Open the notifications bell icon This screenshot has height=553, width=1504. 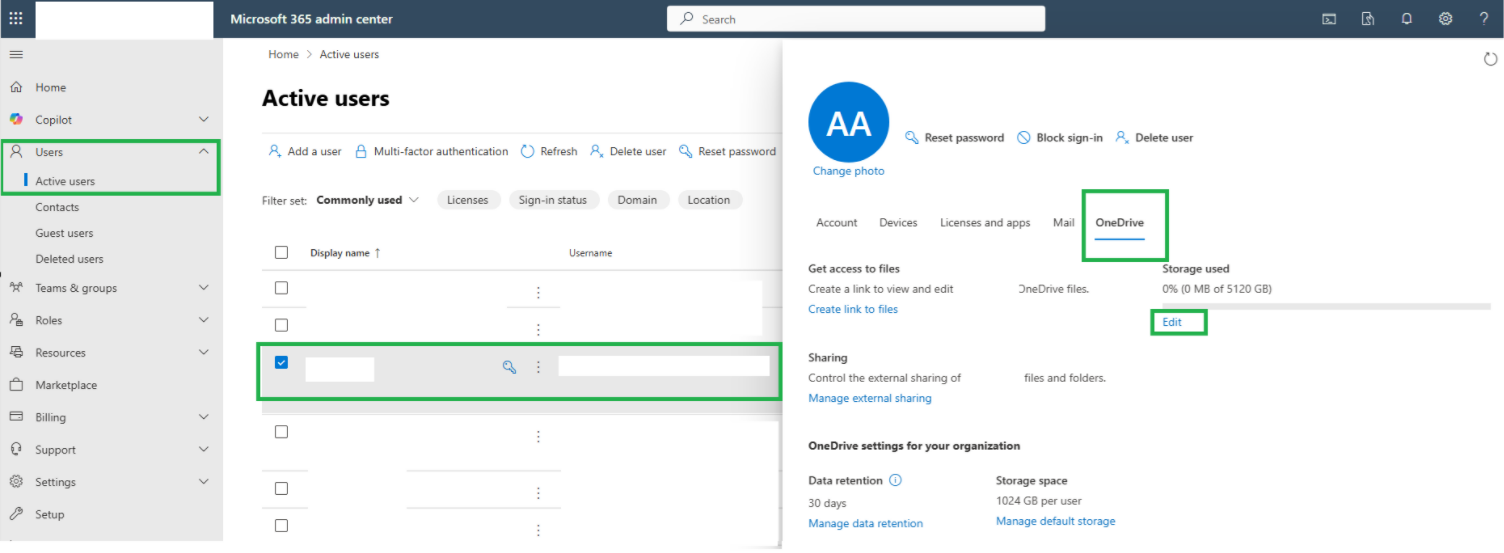[1407, 19]
